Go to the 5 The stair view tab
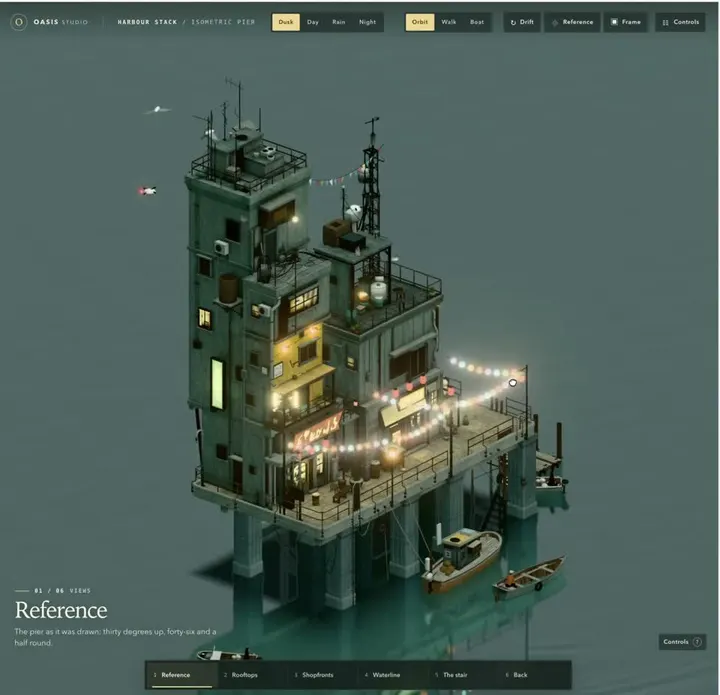The image size is (720, 695). [x=463, y=675]
